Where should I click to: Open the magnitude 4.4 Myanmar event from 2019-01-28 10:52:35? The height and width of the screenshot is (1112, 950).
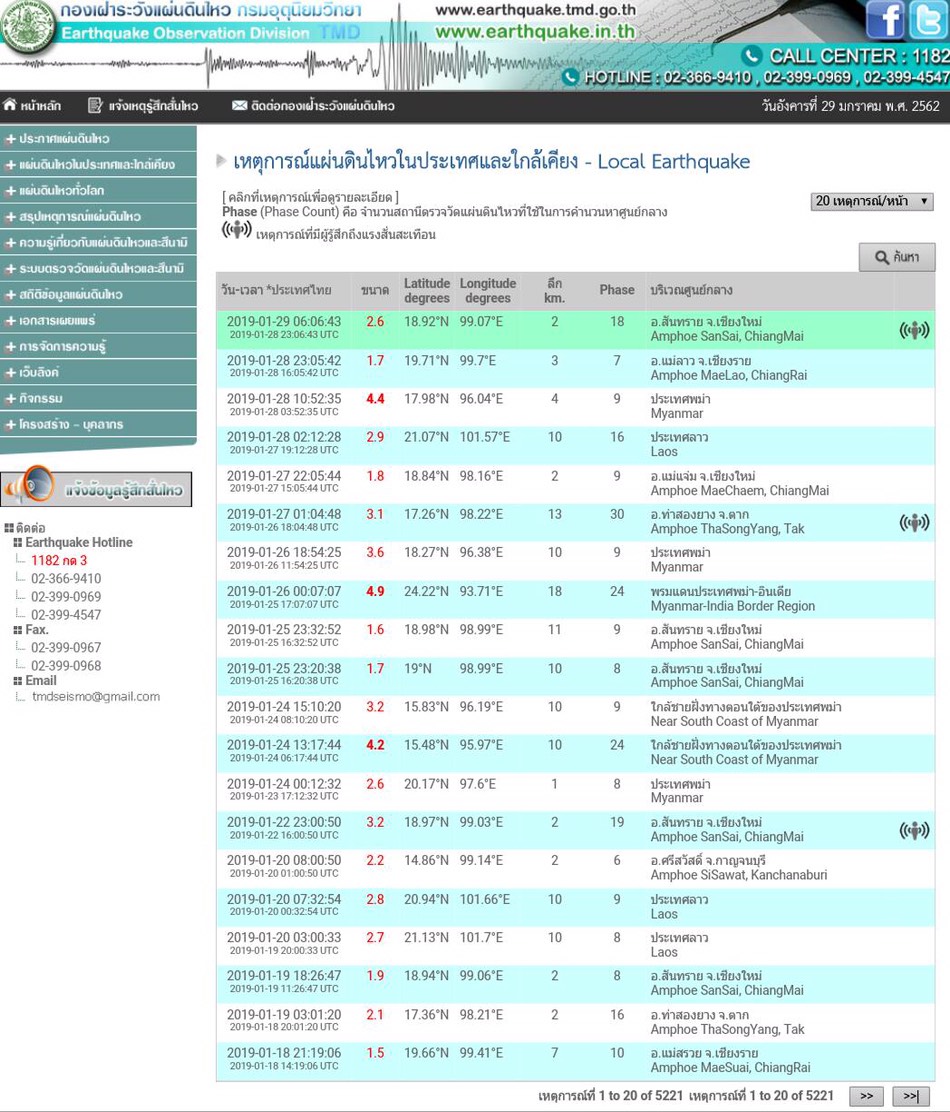[575, 406]
